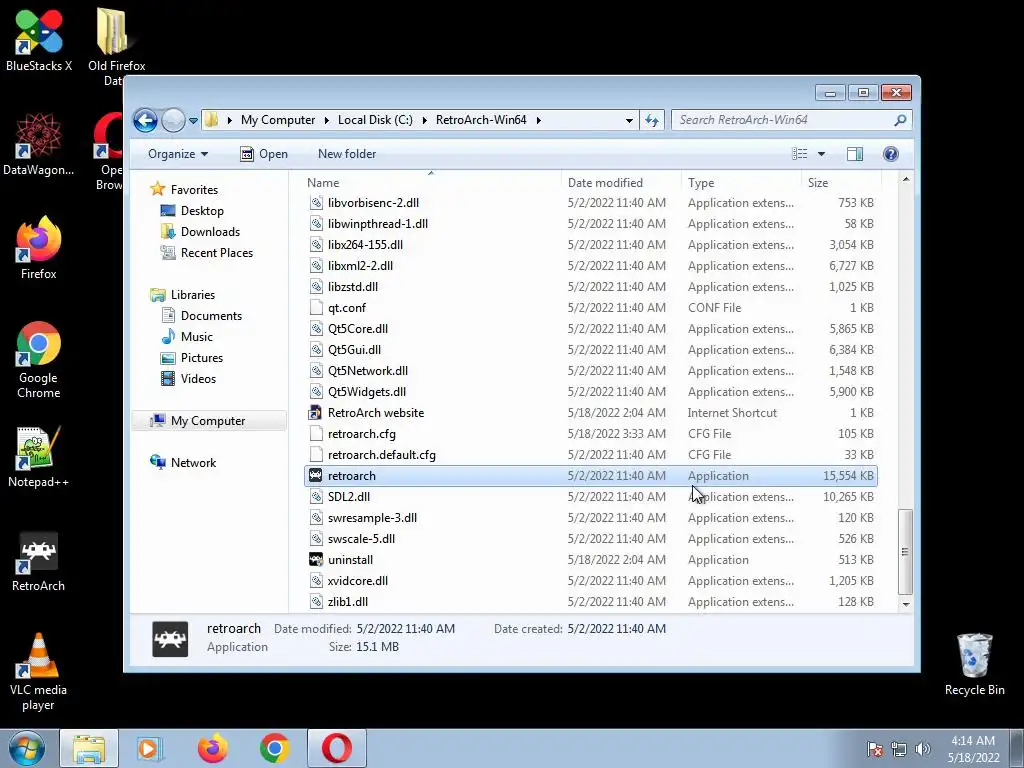
Task: Open the Videos library
Action: point(188,379)
